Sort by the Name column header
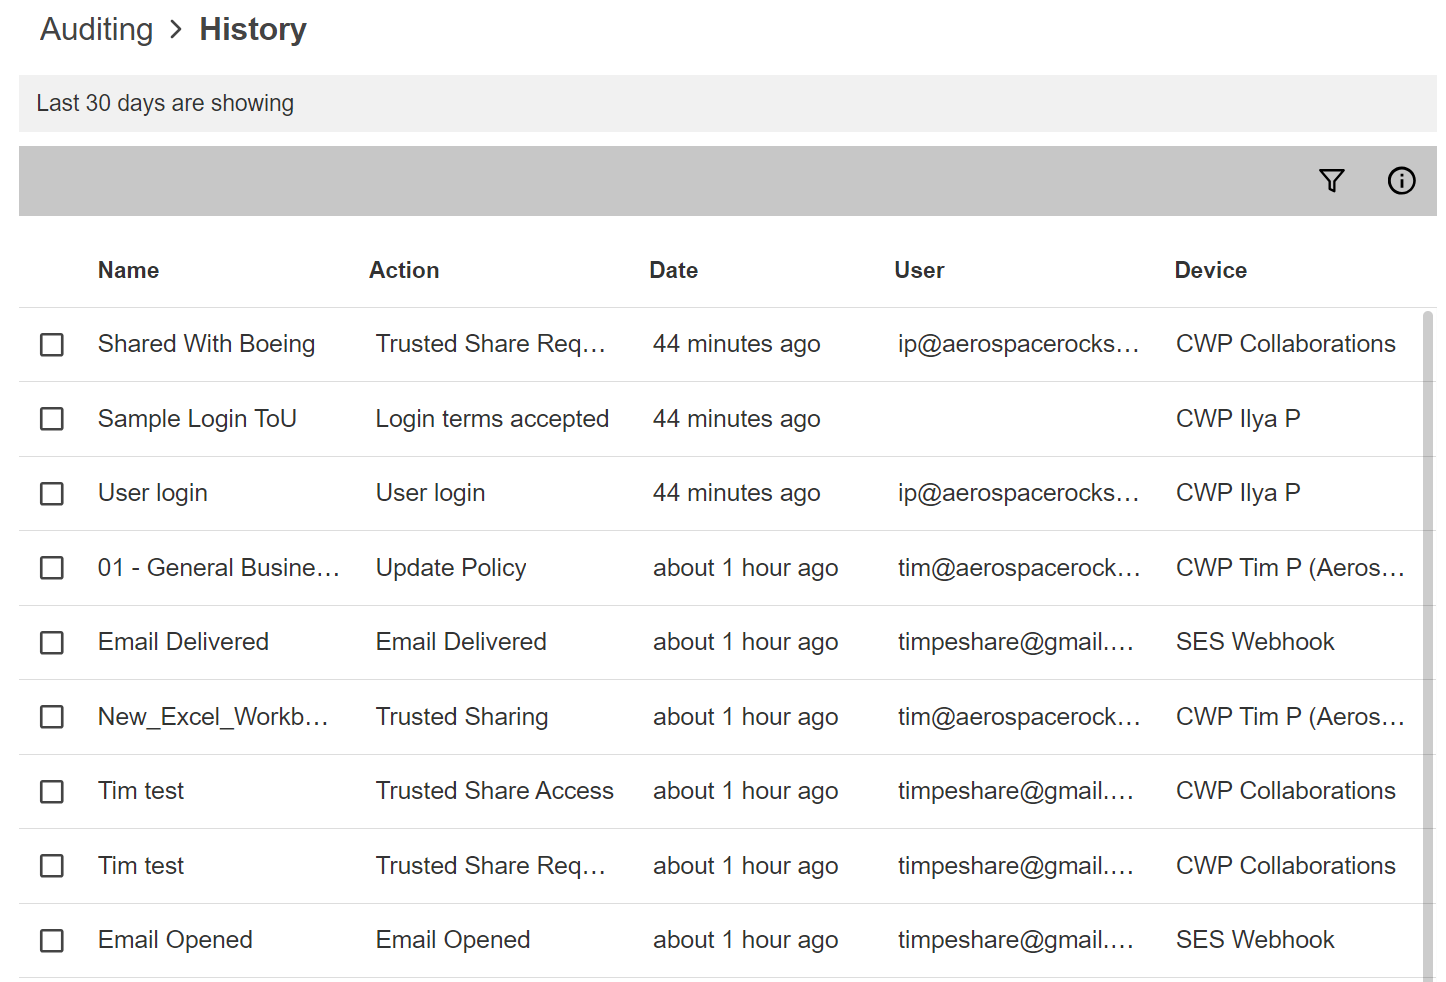 click(x=128, y=270)
